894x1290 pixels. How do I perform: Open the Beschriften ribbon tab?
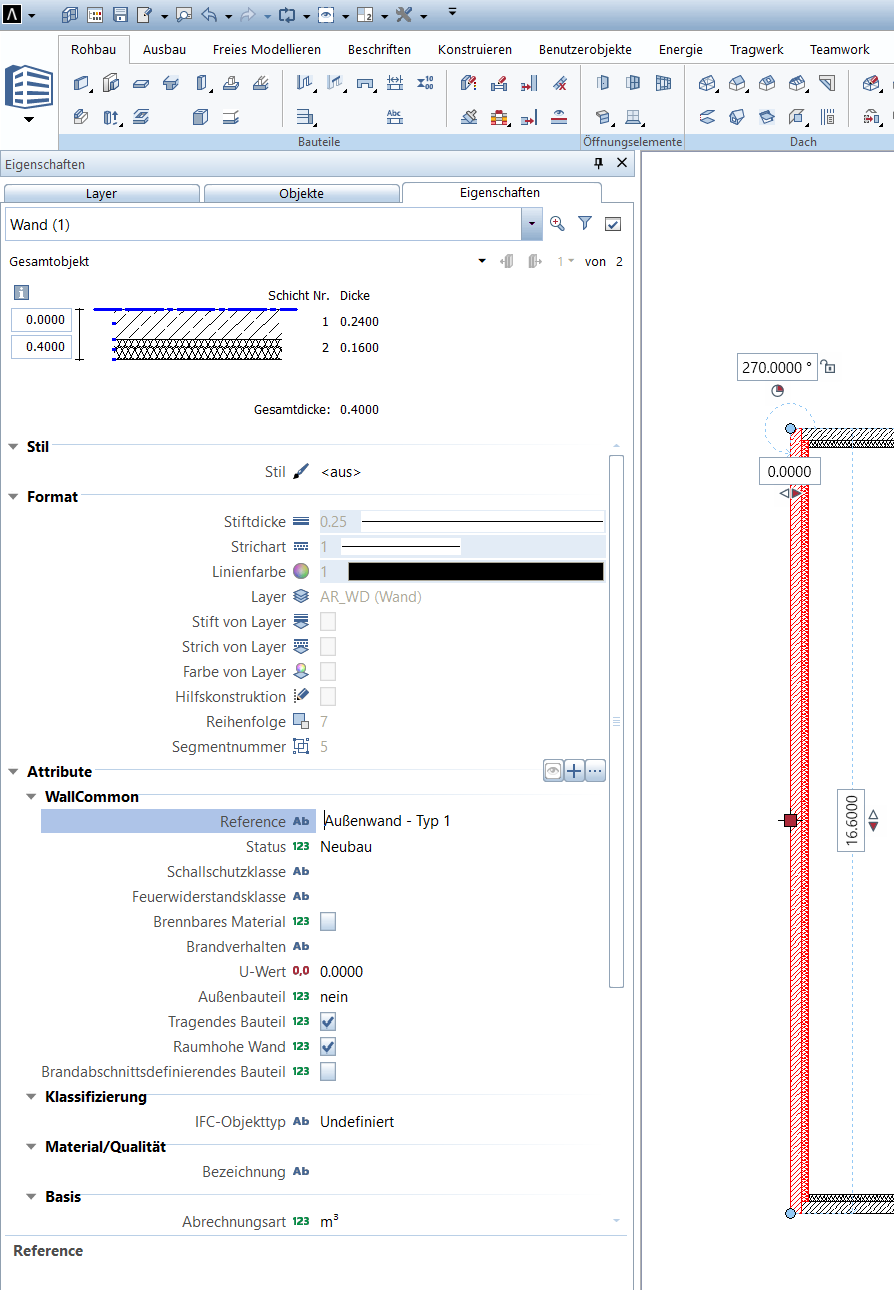[379, 49]
